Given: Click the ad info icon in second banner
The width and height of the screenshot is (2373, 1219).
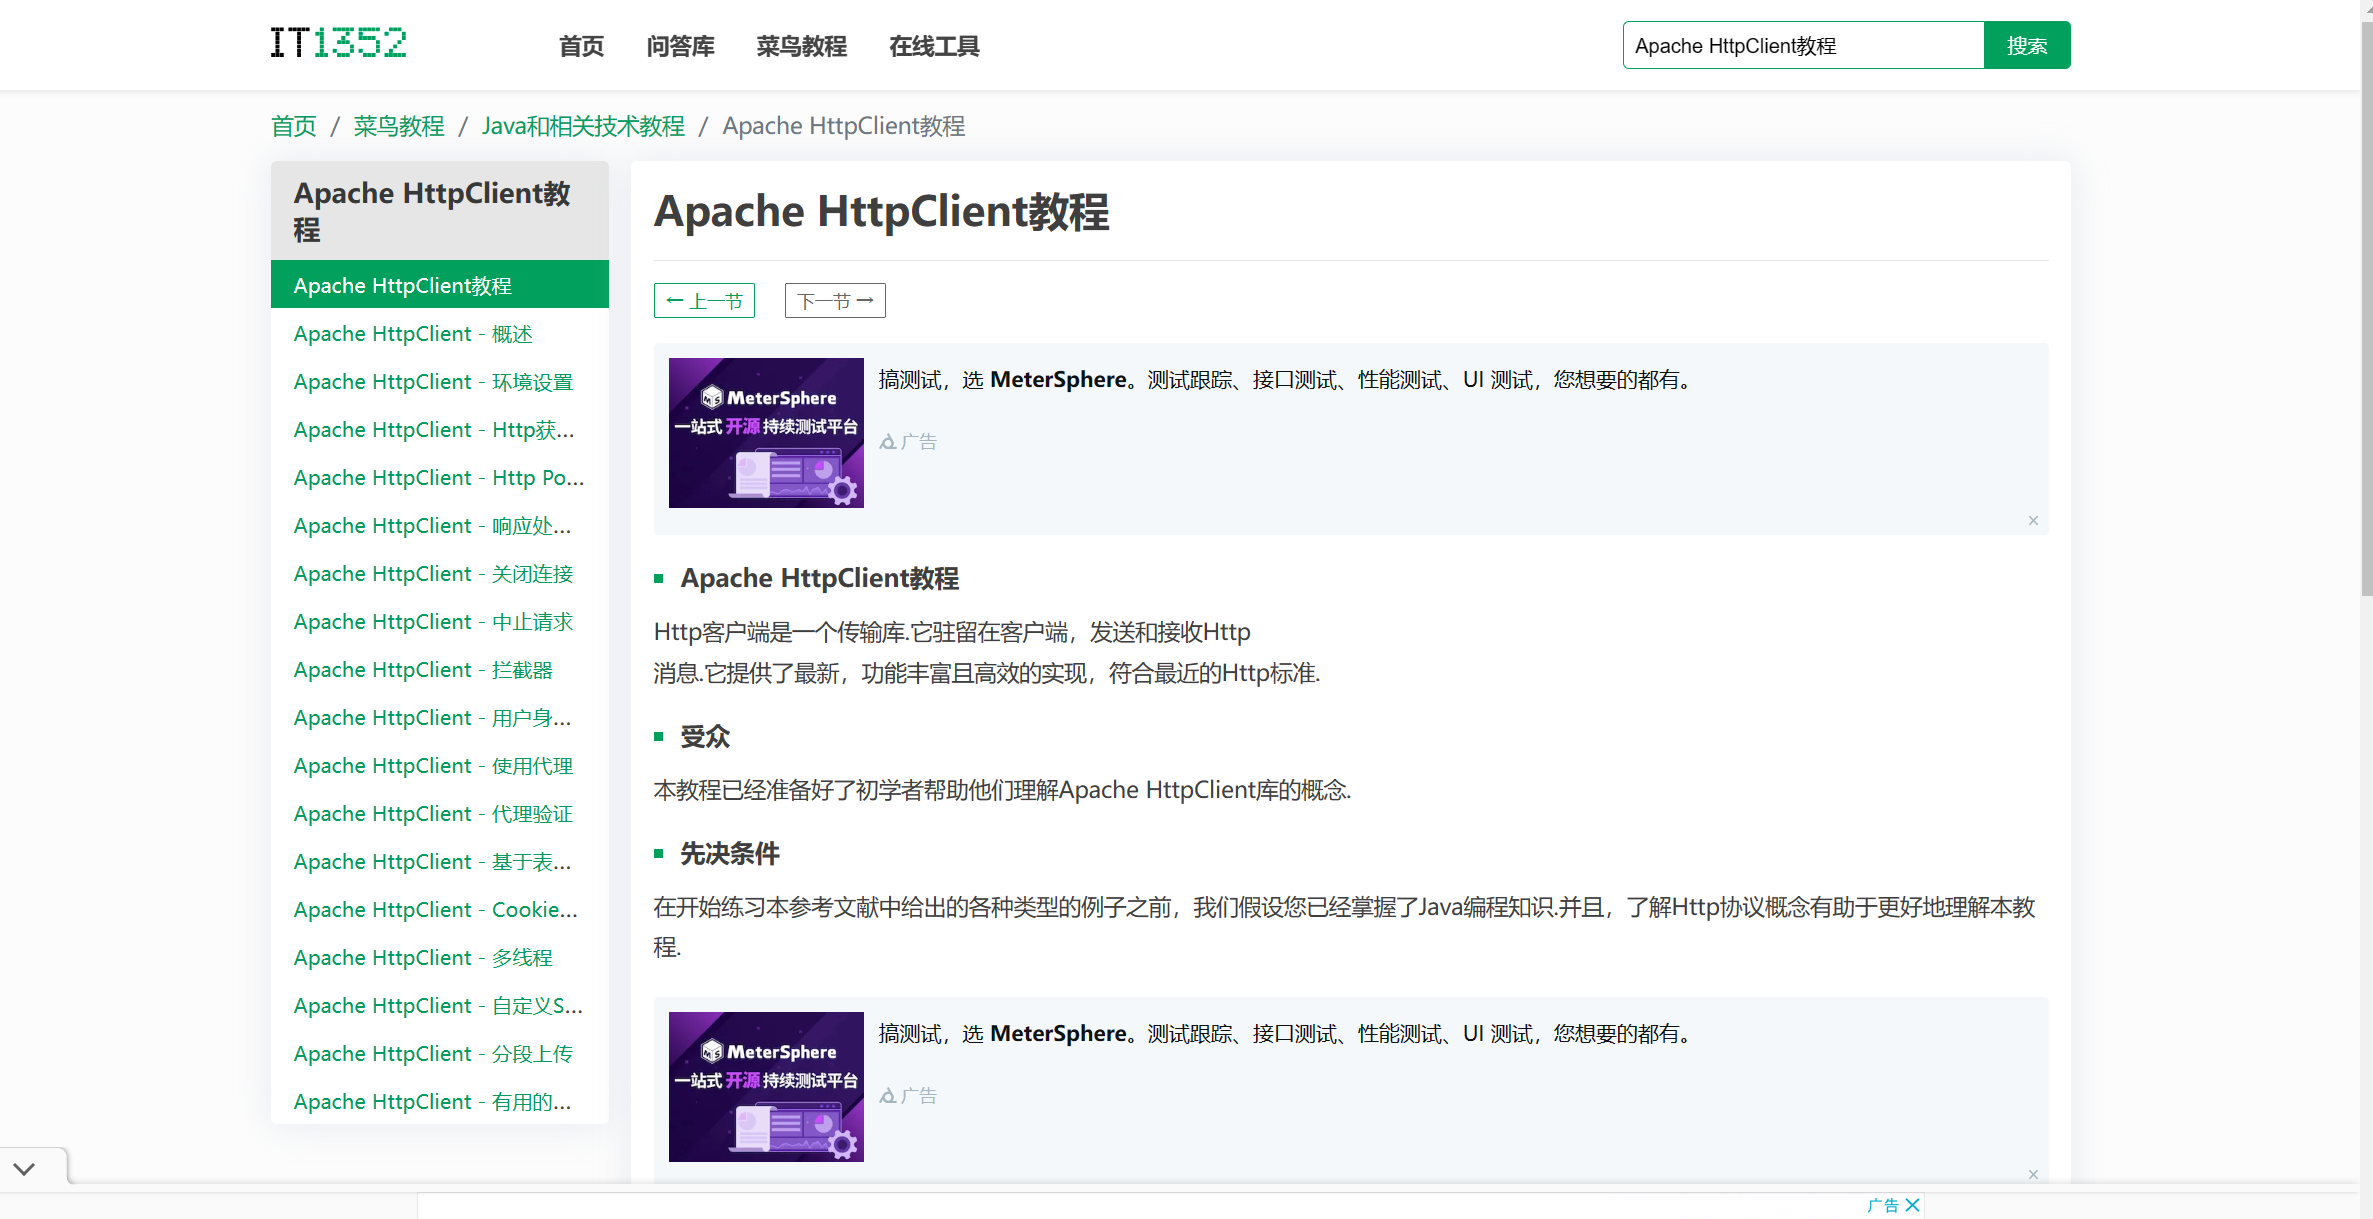Looking at the screenshot, I should tap(888, 1096).
